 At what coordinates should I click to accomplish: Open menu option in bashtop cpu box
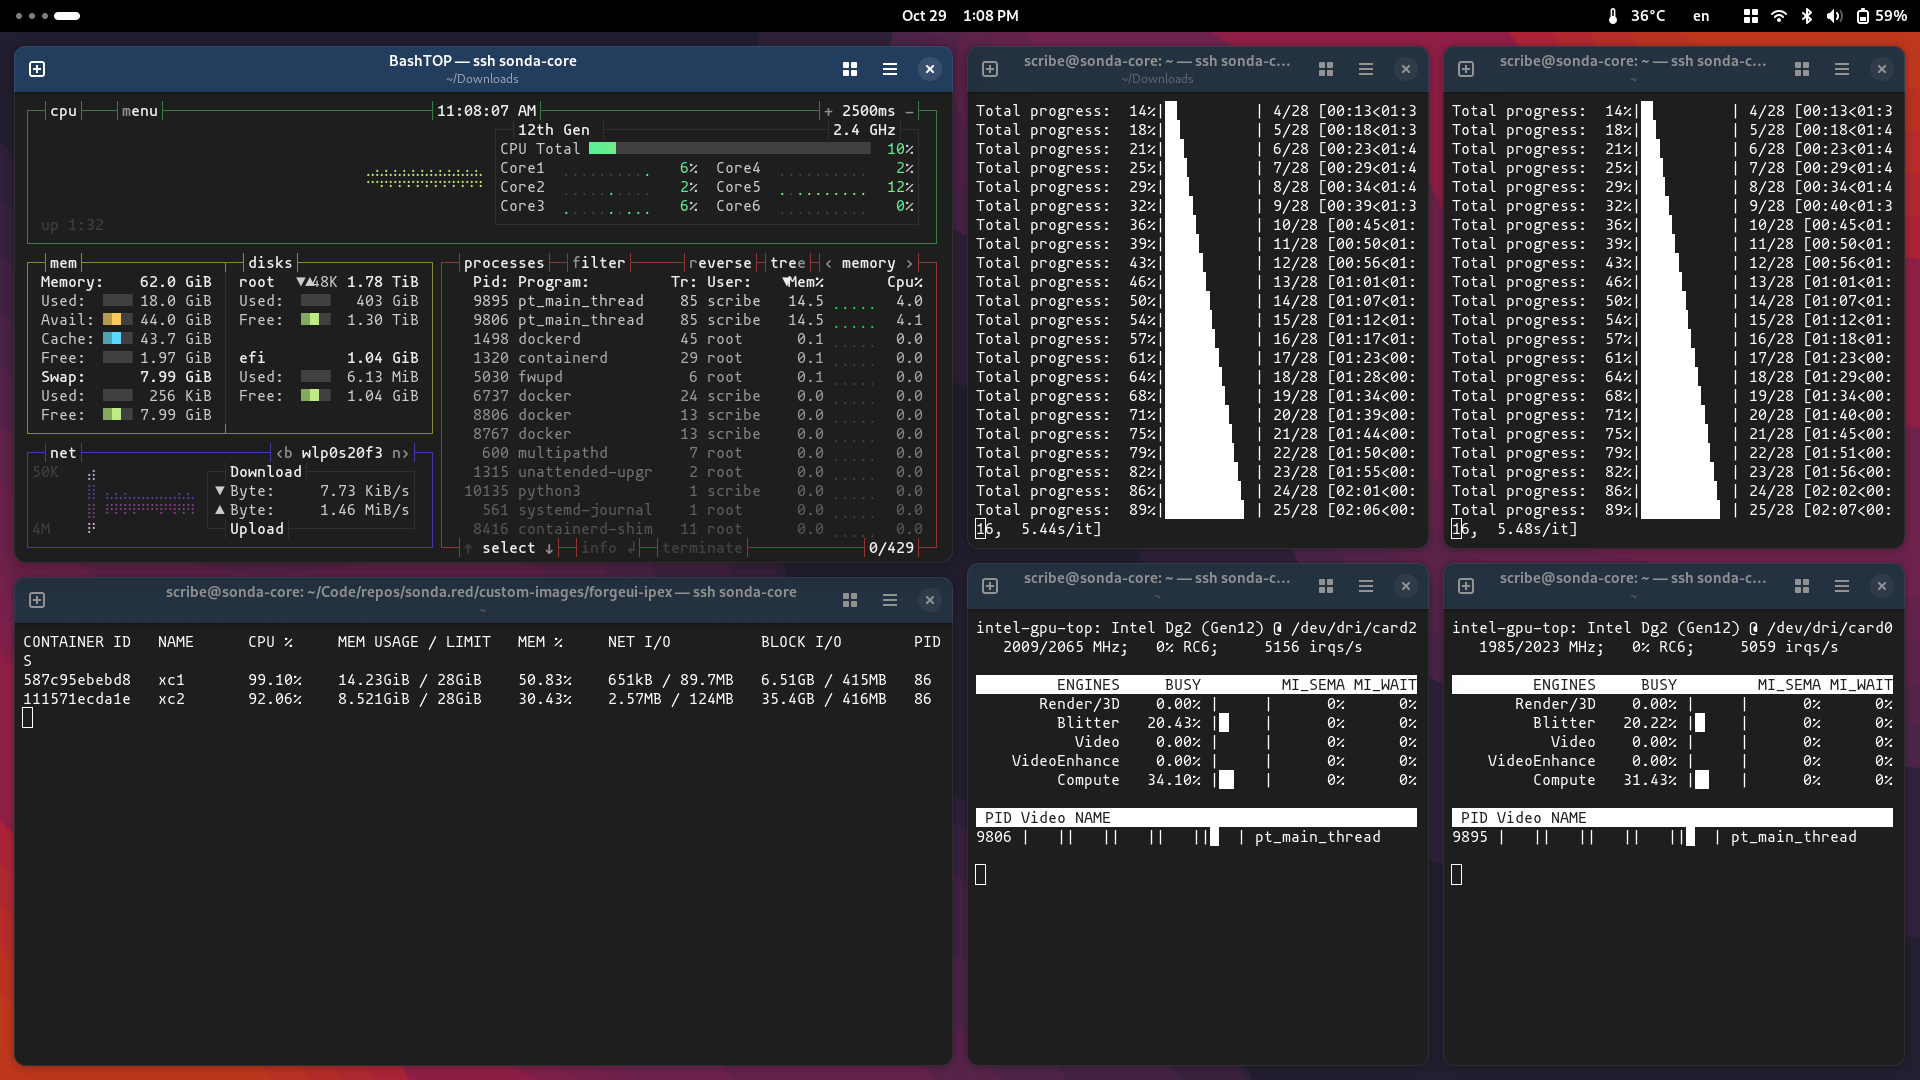[x=139, y=111]
